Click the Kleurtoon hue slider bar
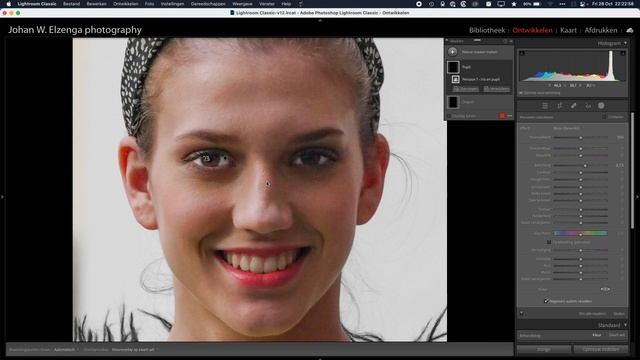 [580, 233]
